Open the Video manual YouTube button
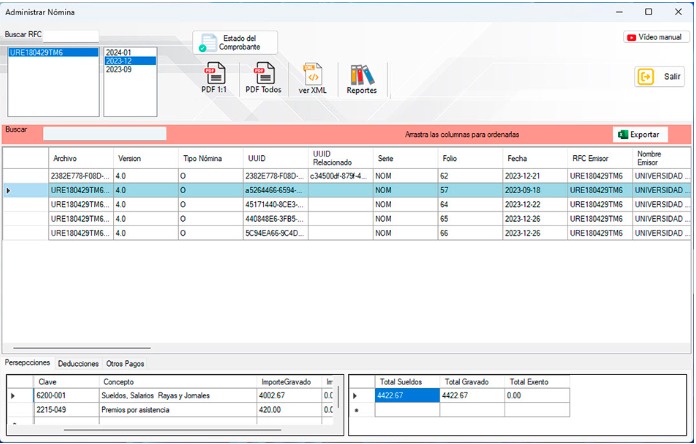 point(656,37)
